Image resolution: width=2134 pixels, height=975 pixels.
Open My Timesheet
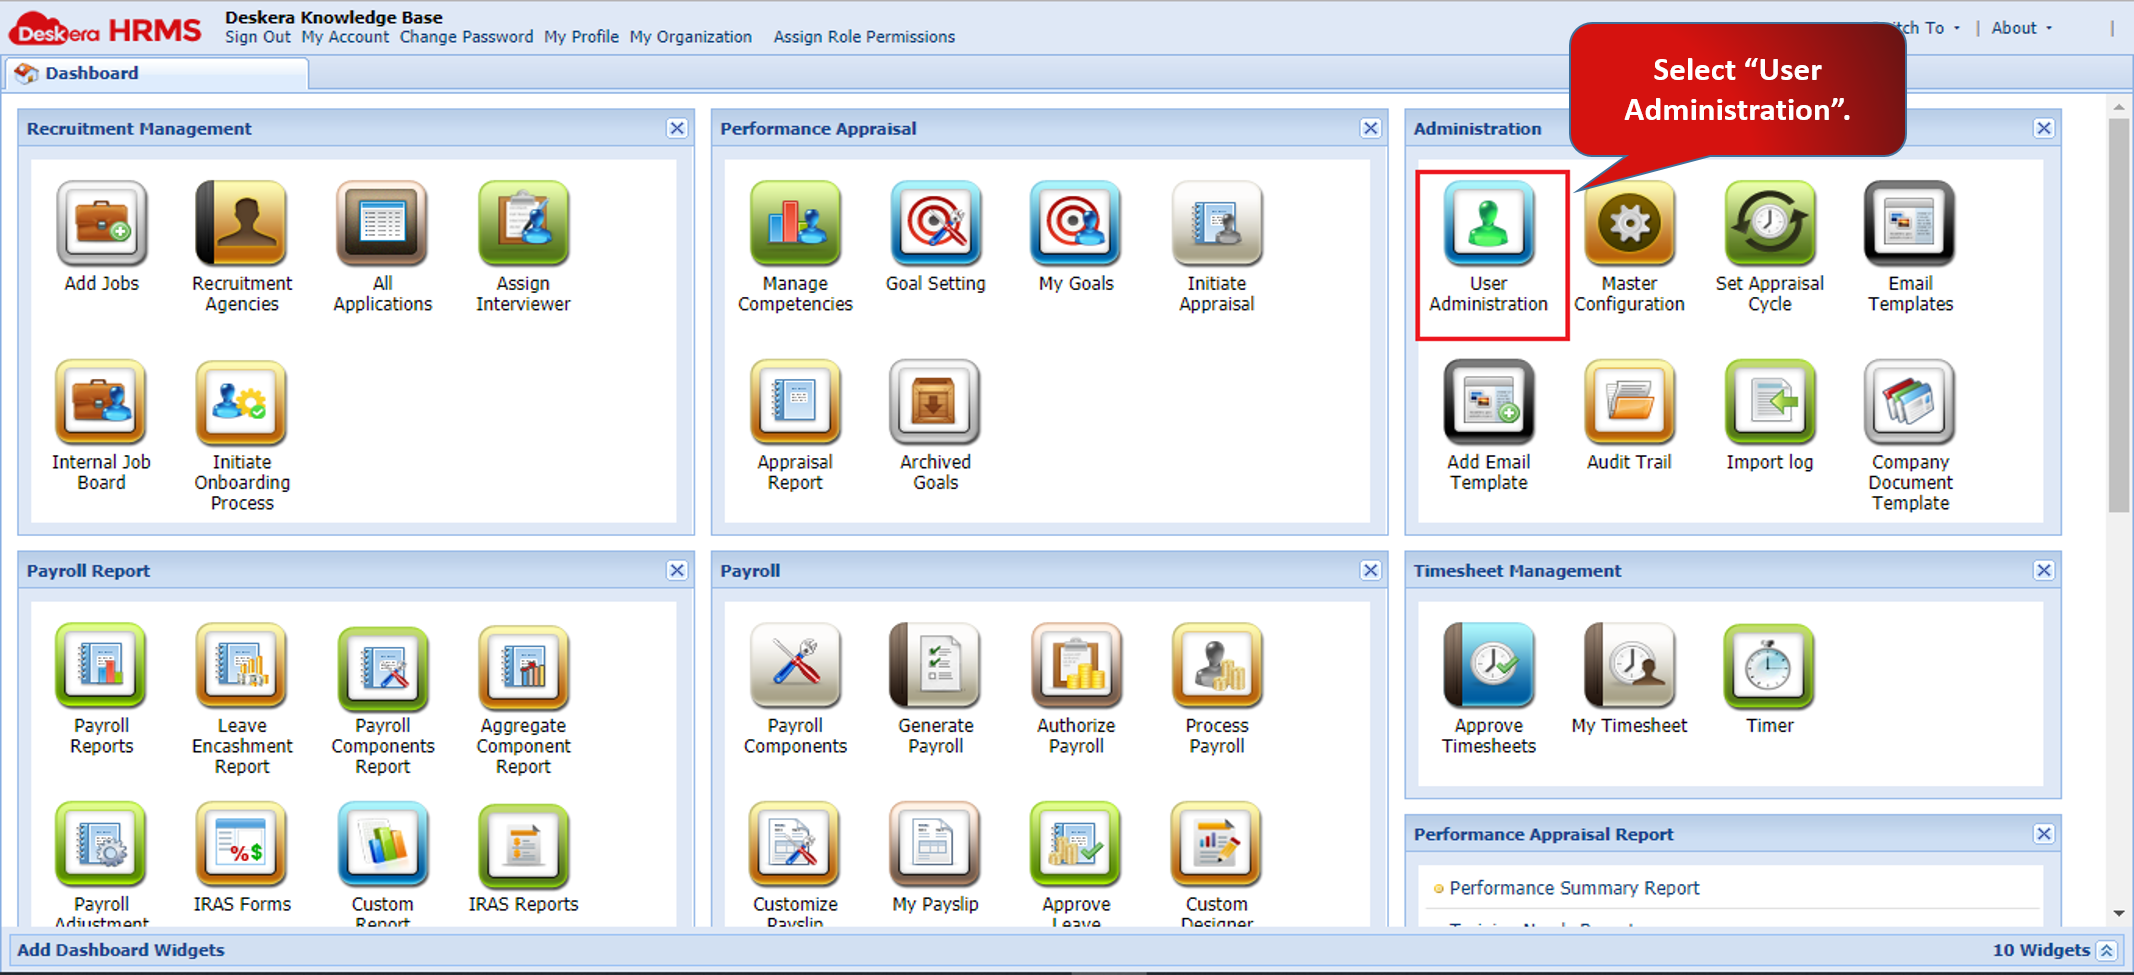(x=1629, y=665)
